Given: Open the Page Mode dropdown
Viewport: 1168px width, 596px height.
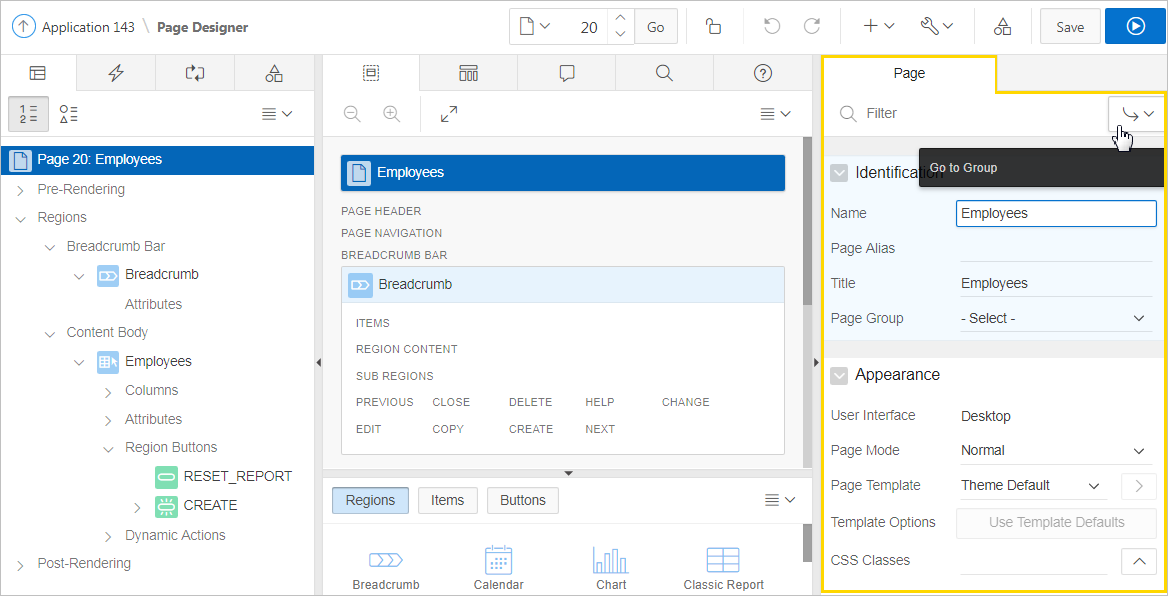Looking at the screenshot, I should click(1055, 450).
